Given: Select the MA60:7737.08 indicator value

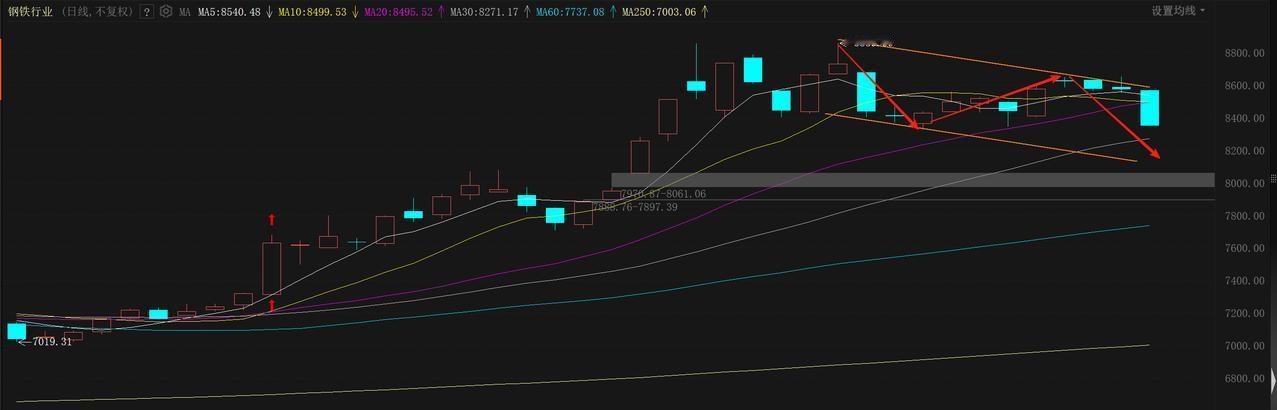Looking at the screenshot, I should pyautogui.click(x=570, y=12).
